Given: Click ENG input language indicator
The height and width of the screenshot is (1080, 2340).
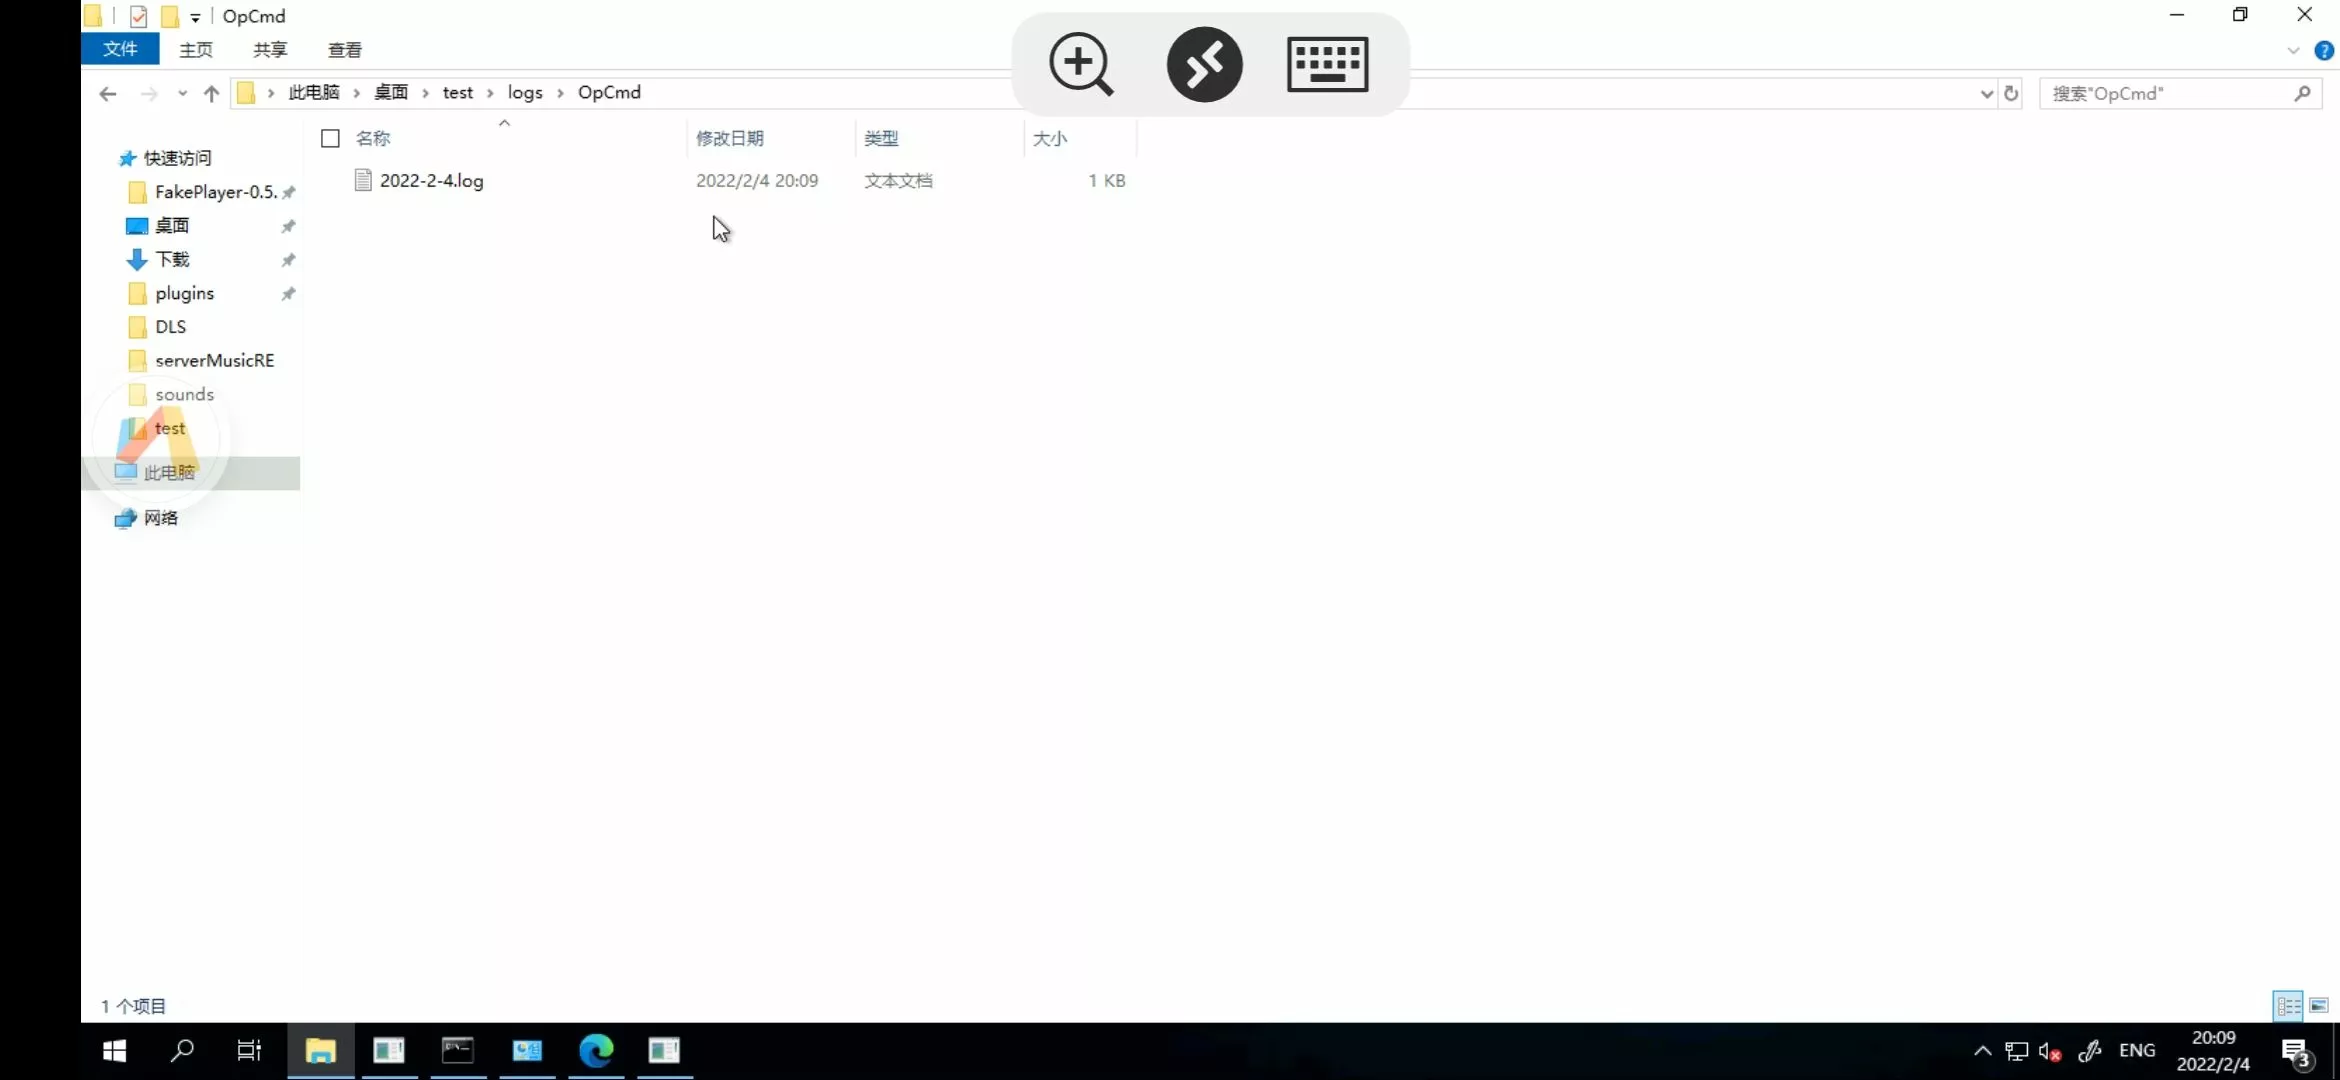Looking at the screenshot, I should click(2137, 1051).
